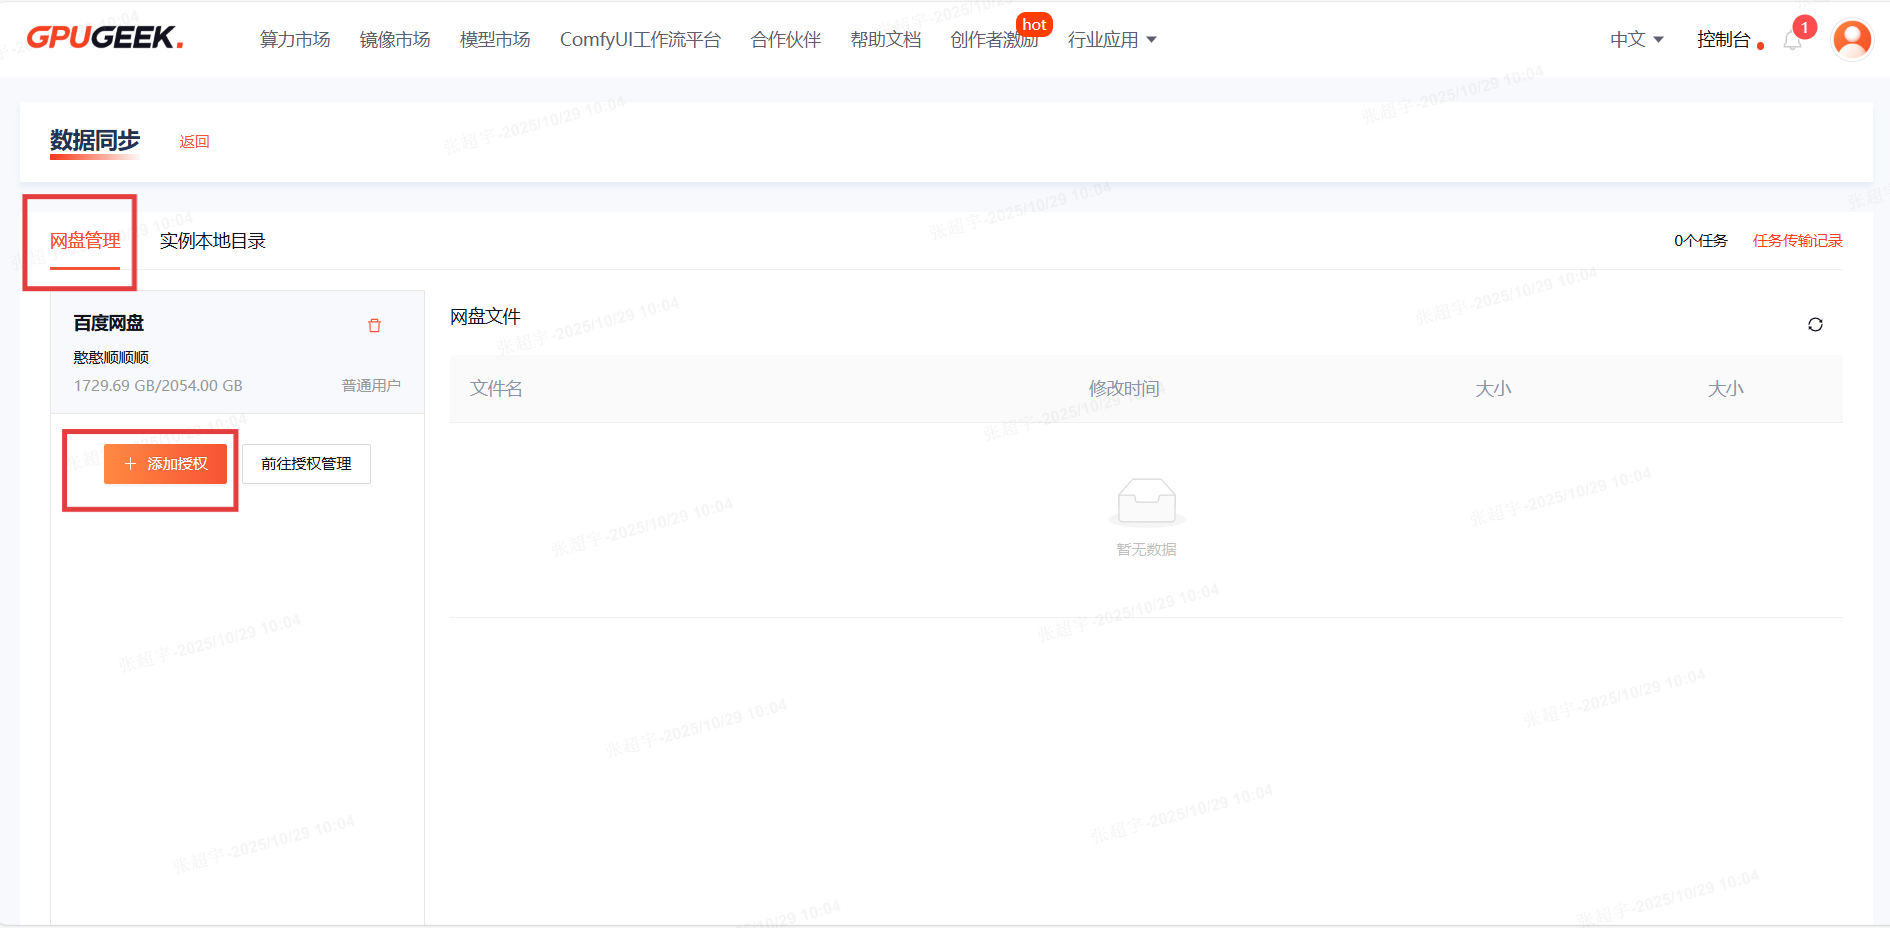Viewport: 1890px width, 928px height.
Task: Open the 控制台 console
Action: point(1723,40)
